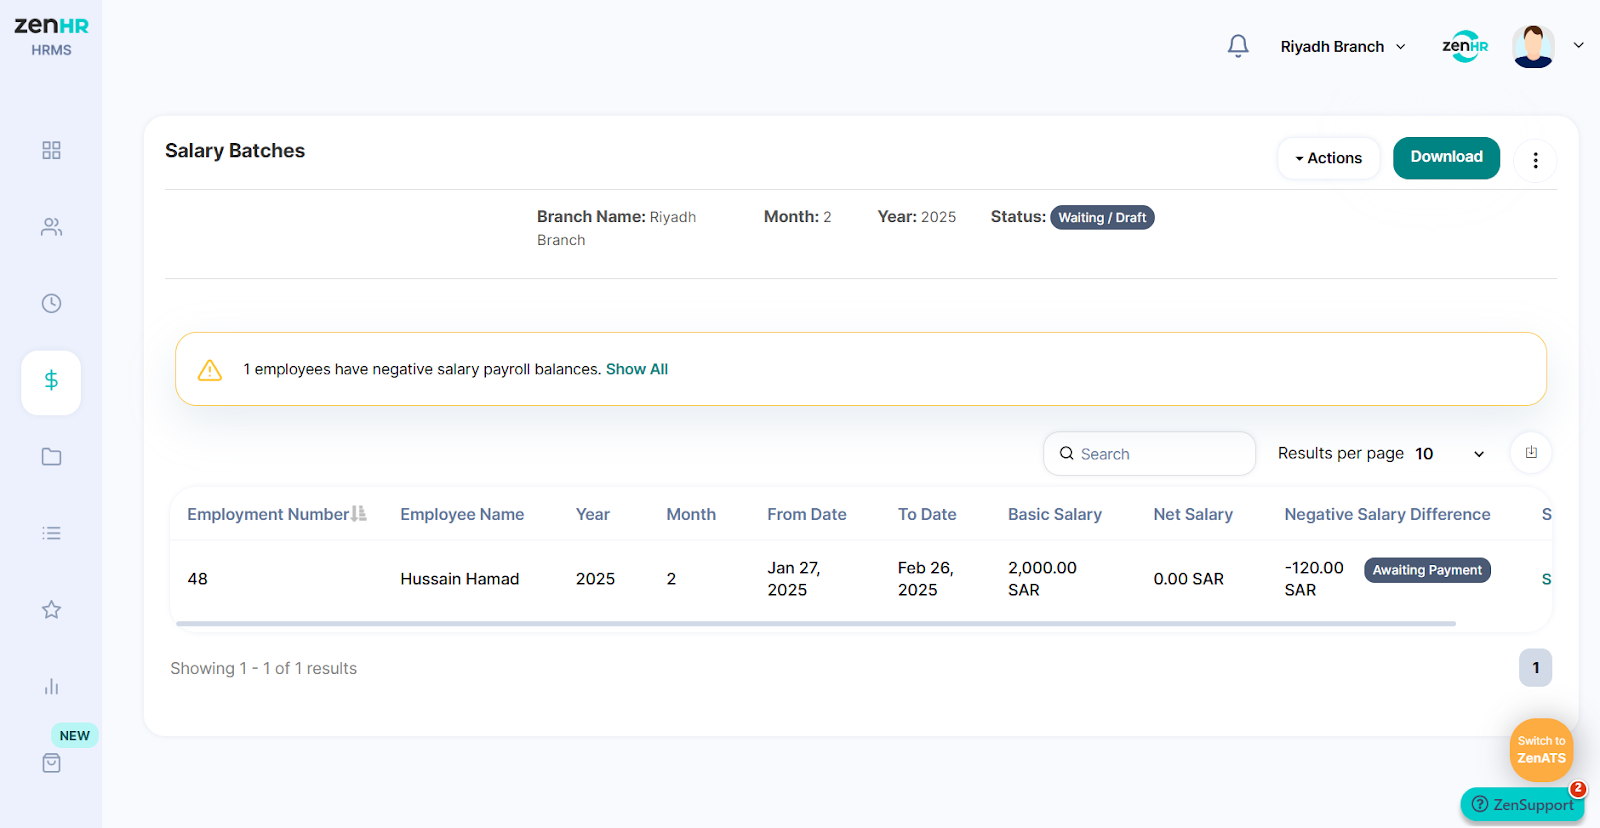Open the ZenSupport help widget

pyautogui.click(x=1522, y=804)
